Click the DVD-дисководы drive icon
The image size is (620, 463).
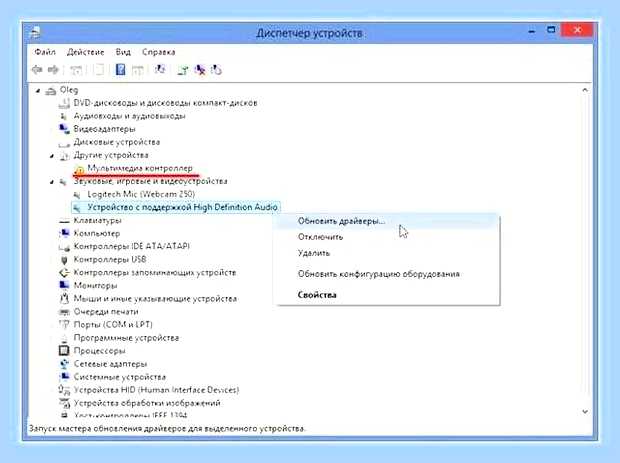(x=64, y=104)
